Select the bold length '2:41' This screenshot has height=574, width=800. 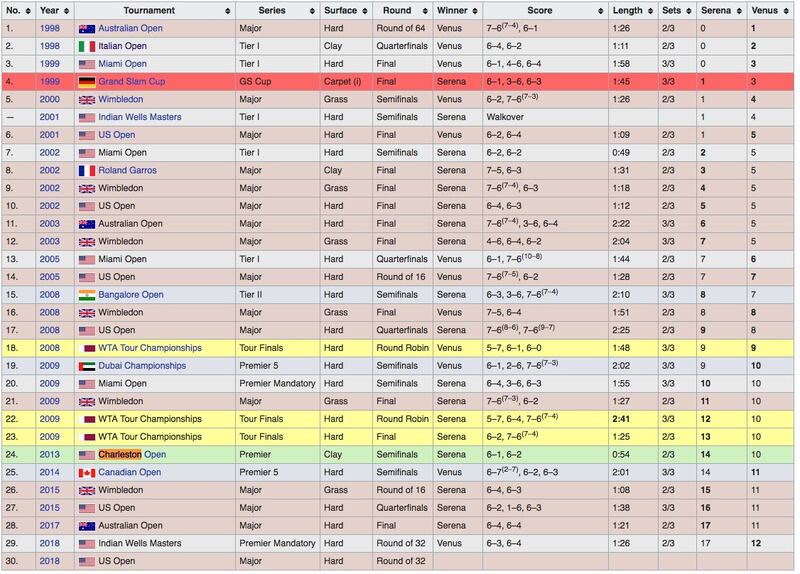[621, 419]
